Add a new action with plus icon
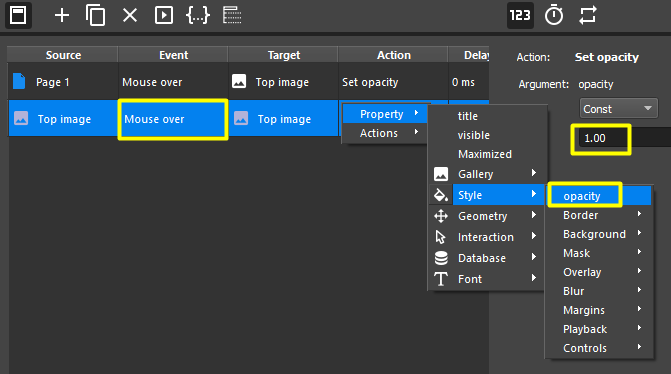This screenshot has height=374, width=671. pos(62,16)
